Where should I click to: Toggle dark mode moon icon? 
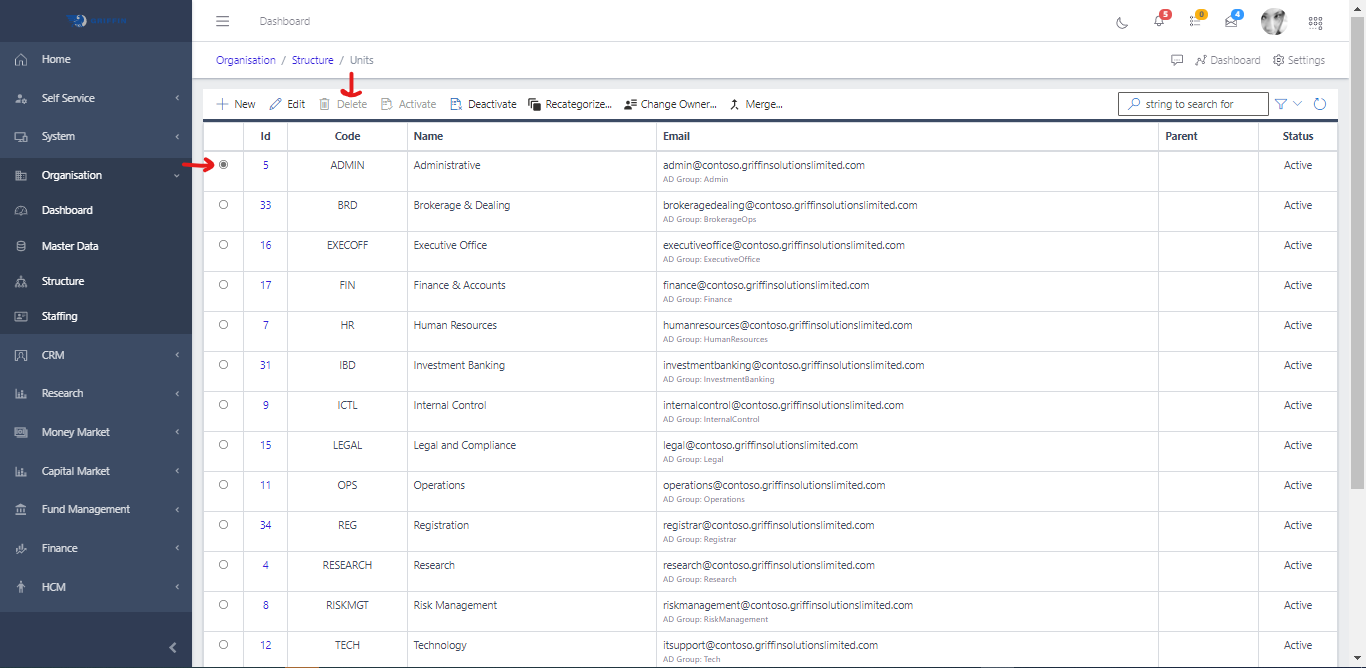pyautogui.click(x=1122, y=22)
